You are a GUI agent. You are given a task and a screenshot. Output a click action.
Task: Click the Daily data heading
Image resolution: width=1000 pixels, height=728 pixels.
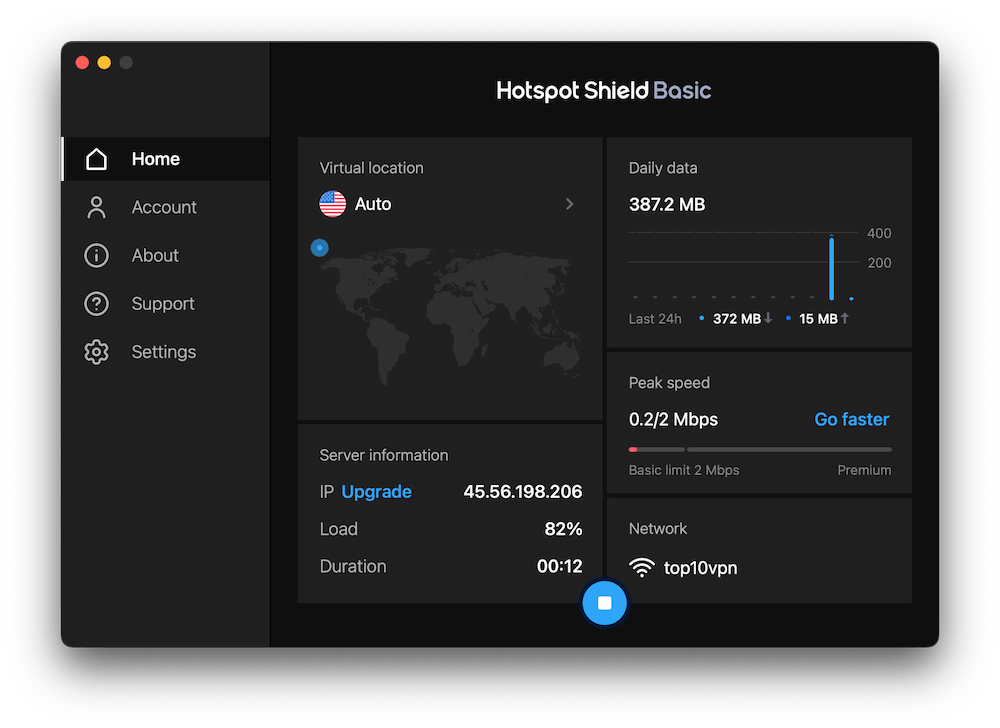click(663, 168)
